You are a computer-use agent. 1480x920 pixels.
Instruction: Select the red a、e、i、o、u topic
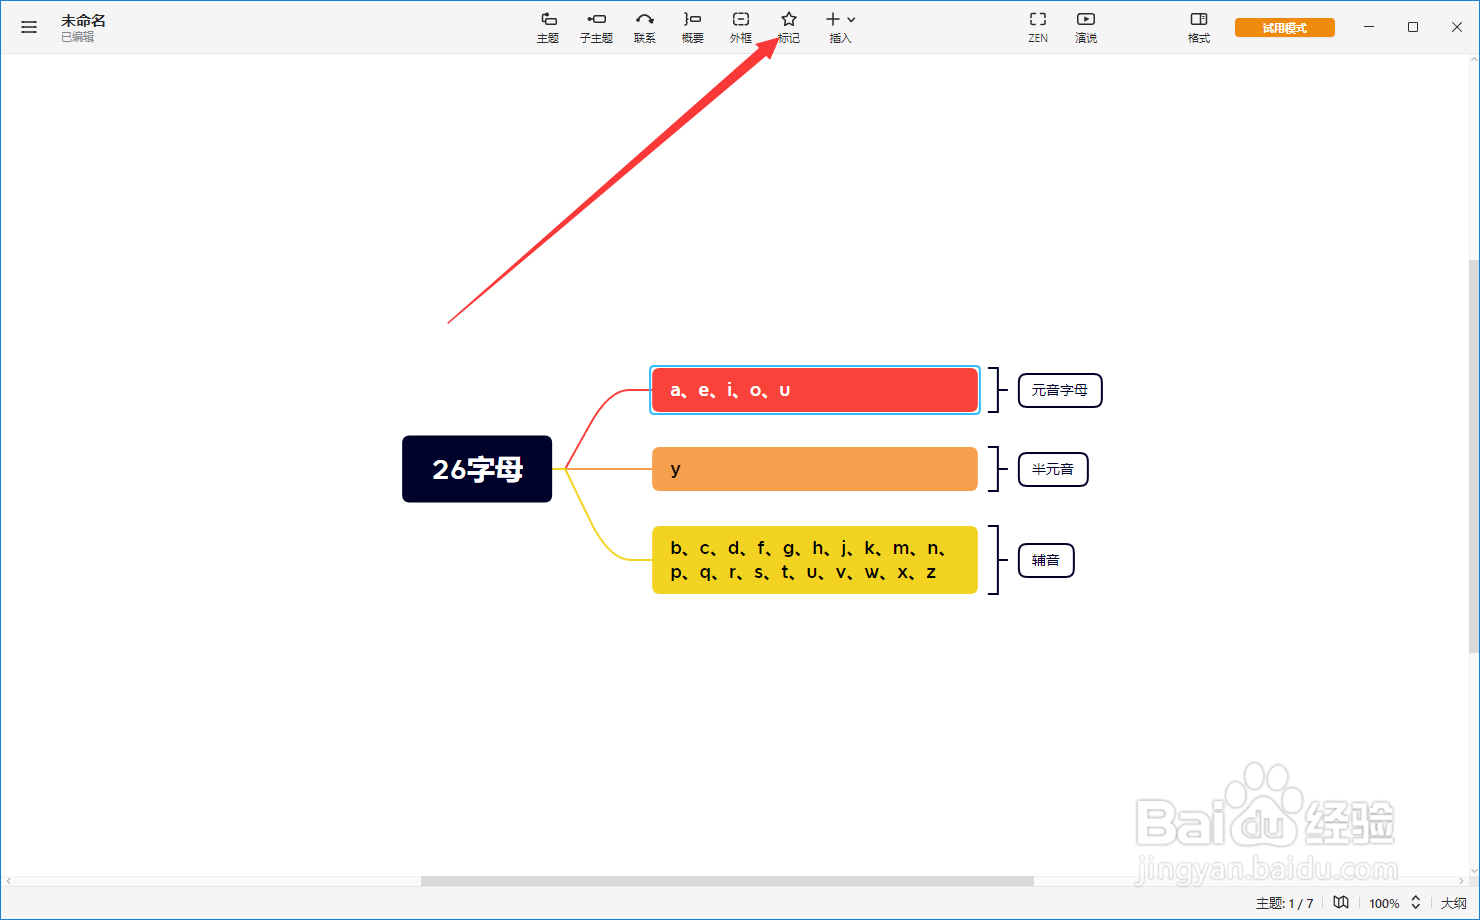(x=815, y=390)
